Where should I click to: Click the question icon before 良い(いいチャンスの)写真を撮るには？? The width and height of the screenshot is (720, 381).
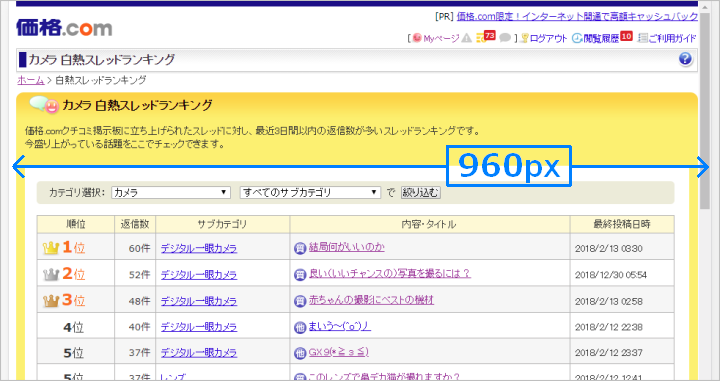(x=300, y=275)
